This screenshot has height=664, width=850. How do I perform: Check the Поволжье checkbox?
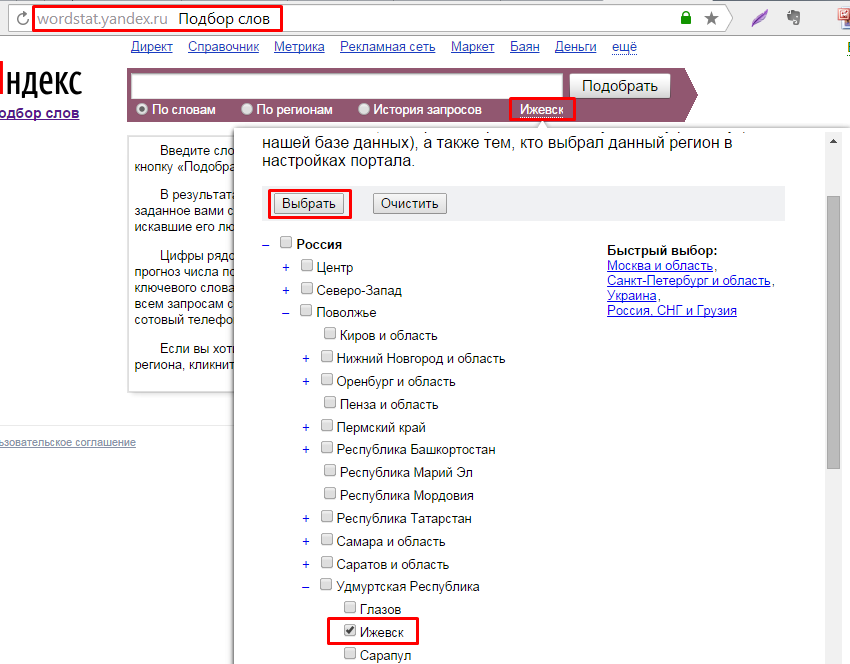tap(306, 311)
